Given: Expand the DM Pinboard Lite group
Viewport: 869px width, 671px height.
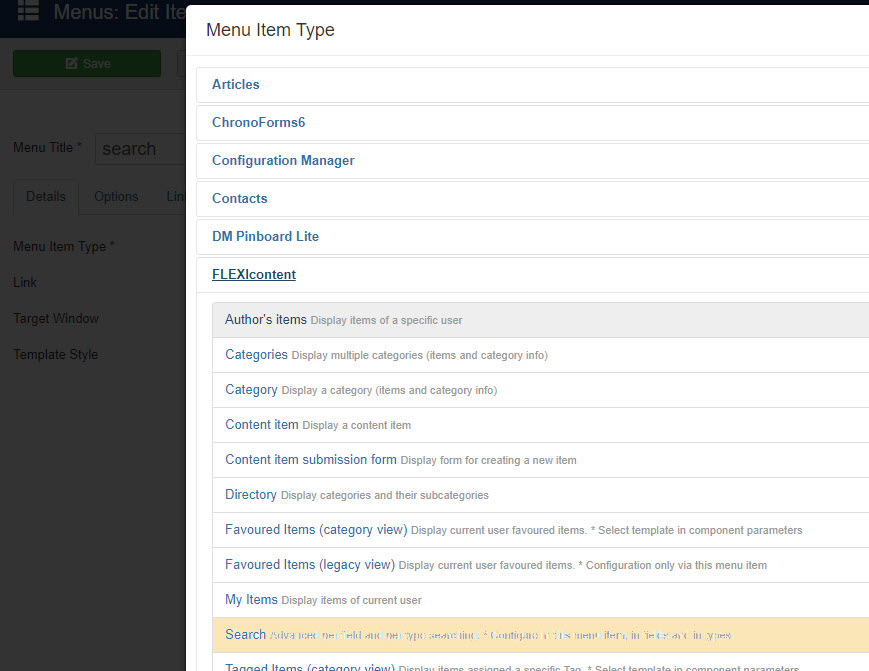Looking at the screenshot, I should coord(265,237).
